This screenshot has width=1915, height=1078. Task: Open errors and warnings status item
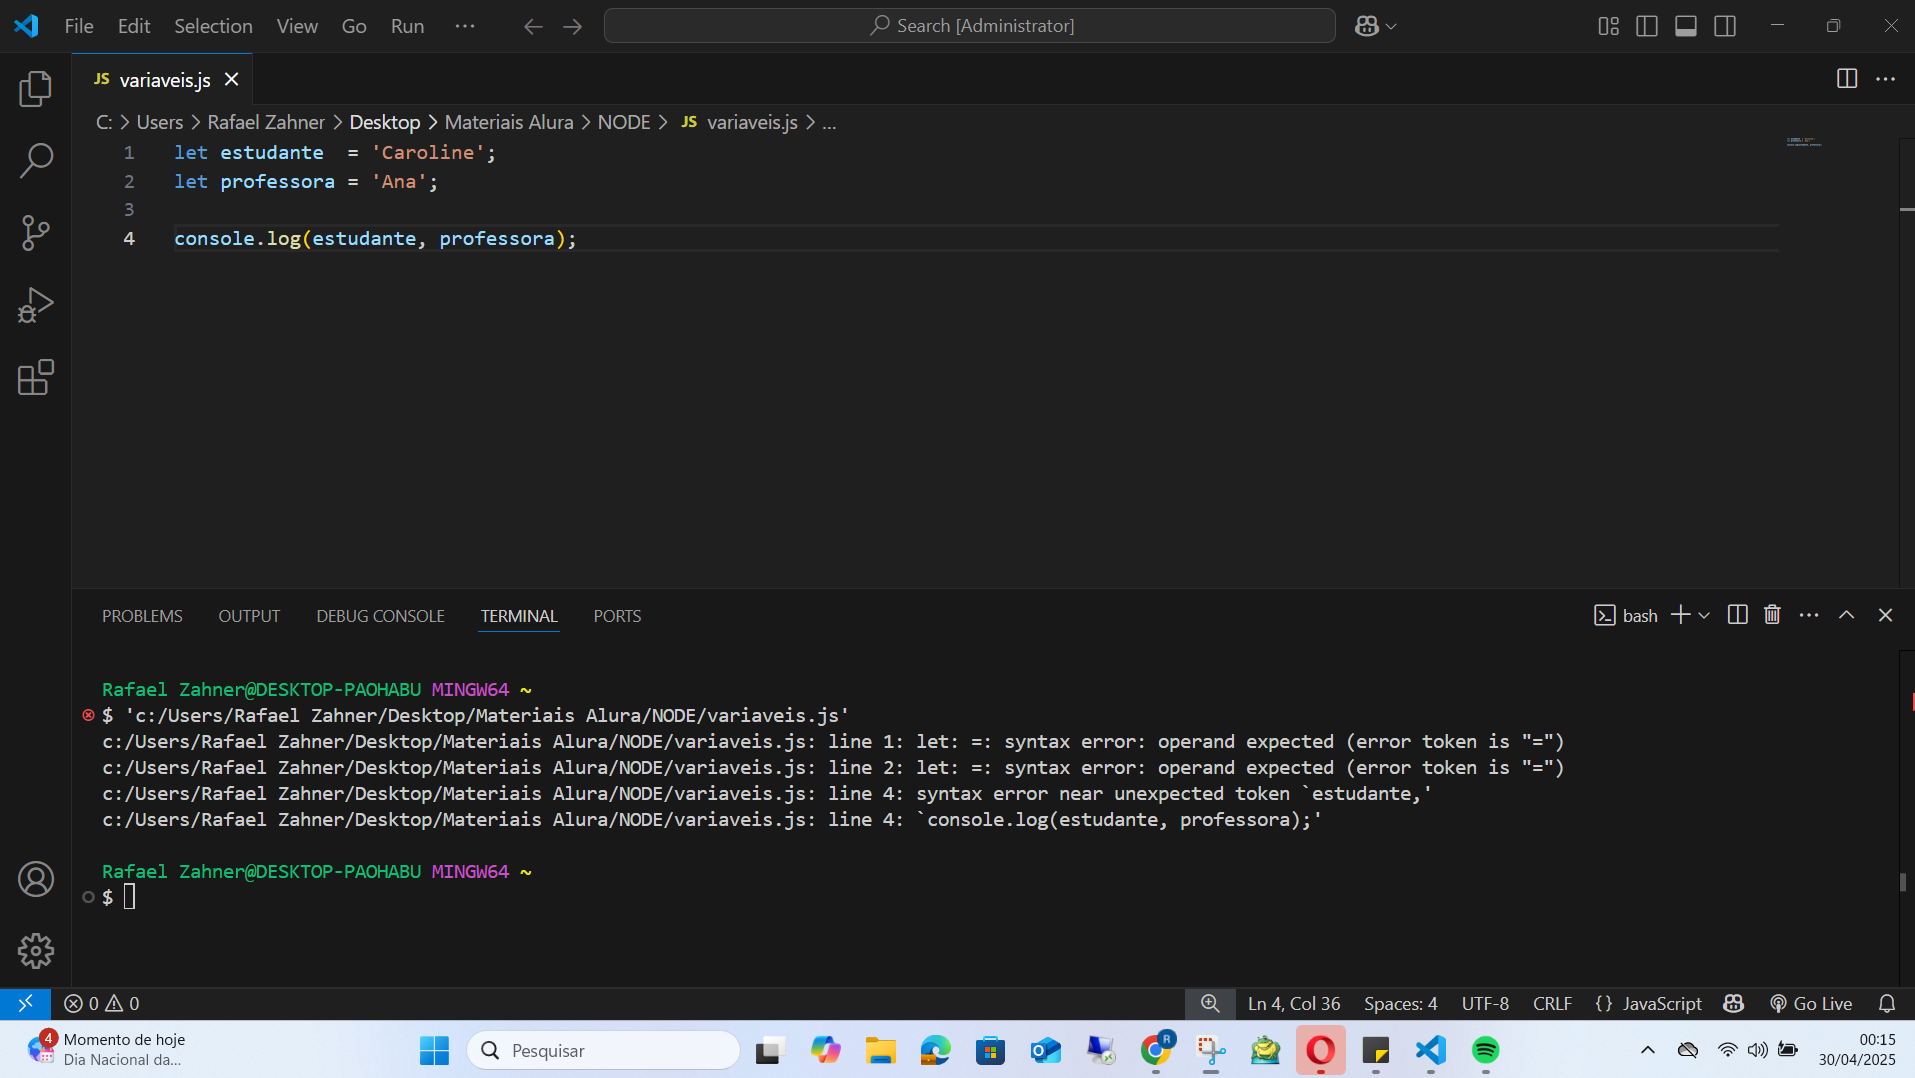(102, 1003)
